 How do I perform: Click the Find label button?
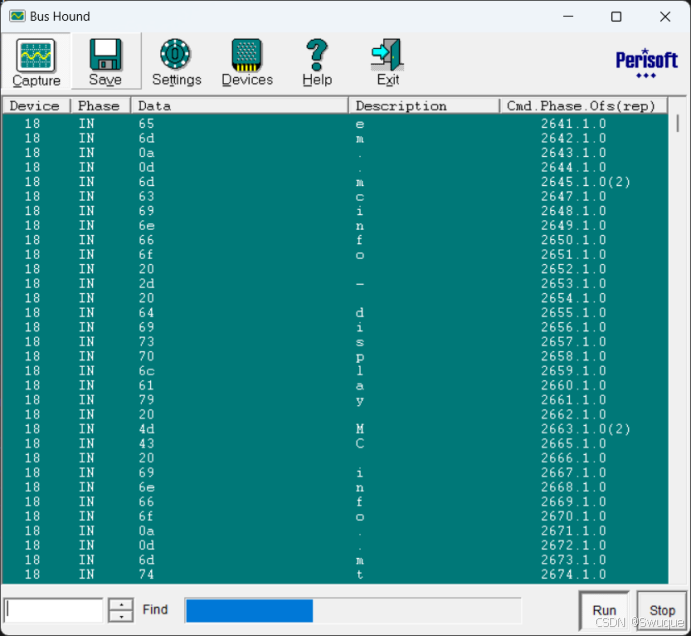pos(155,610)
